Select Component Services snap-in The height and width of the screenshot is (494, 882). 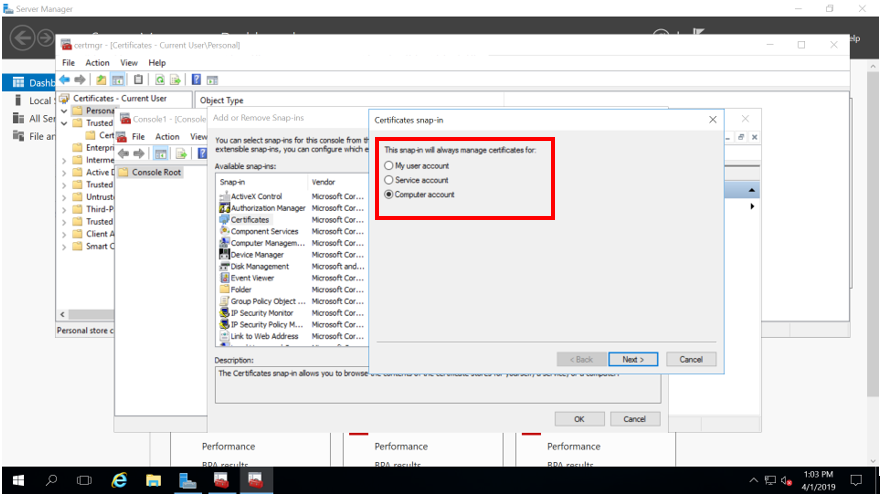click(x=259, y=232)
